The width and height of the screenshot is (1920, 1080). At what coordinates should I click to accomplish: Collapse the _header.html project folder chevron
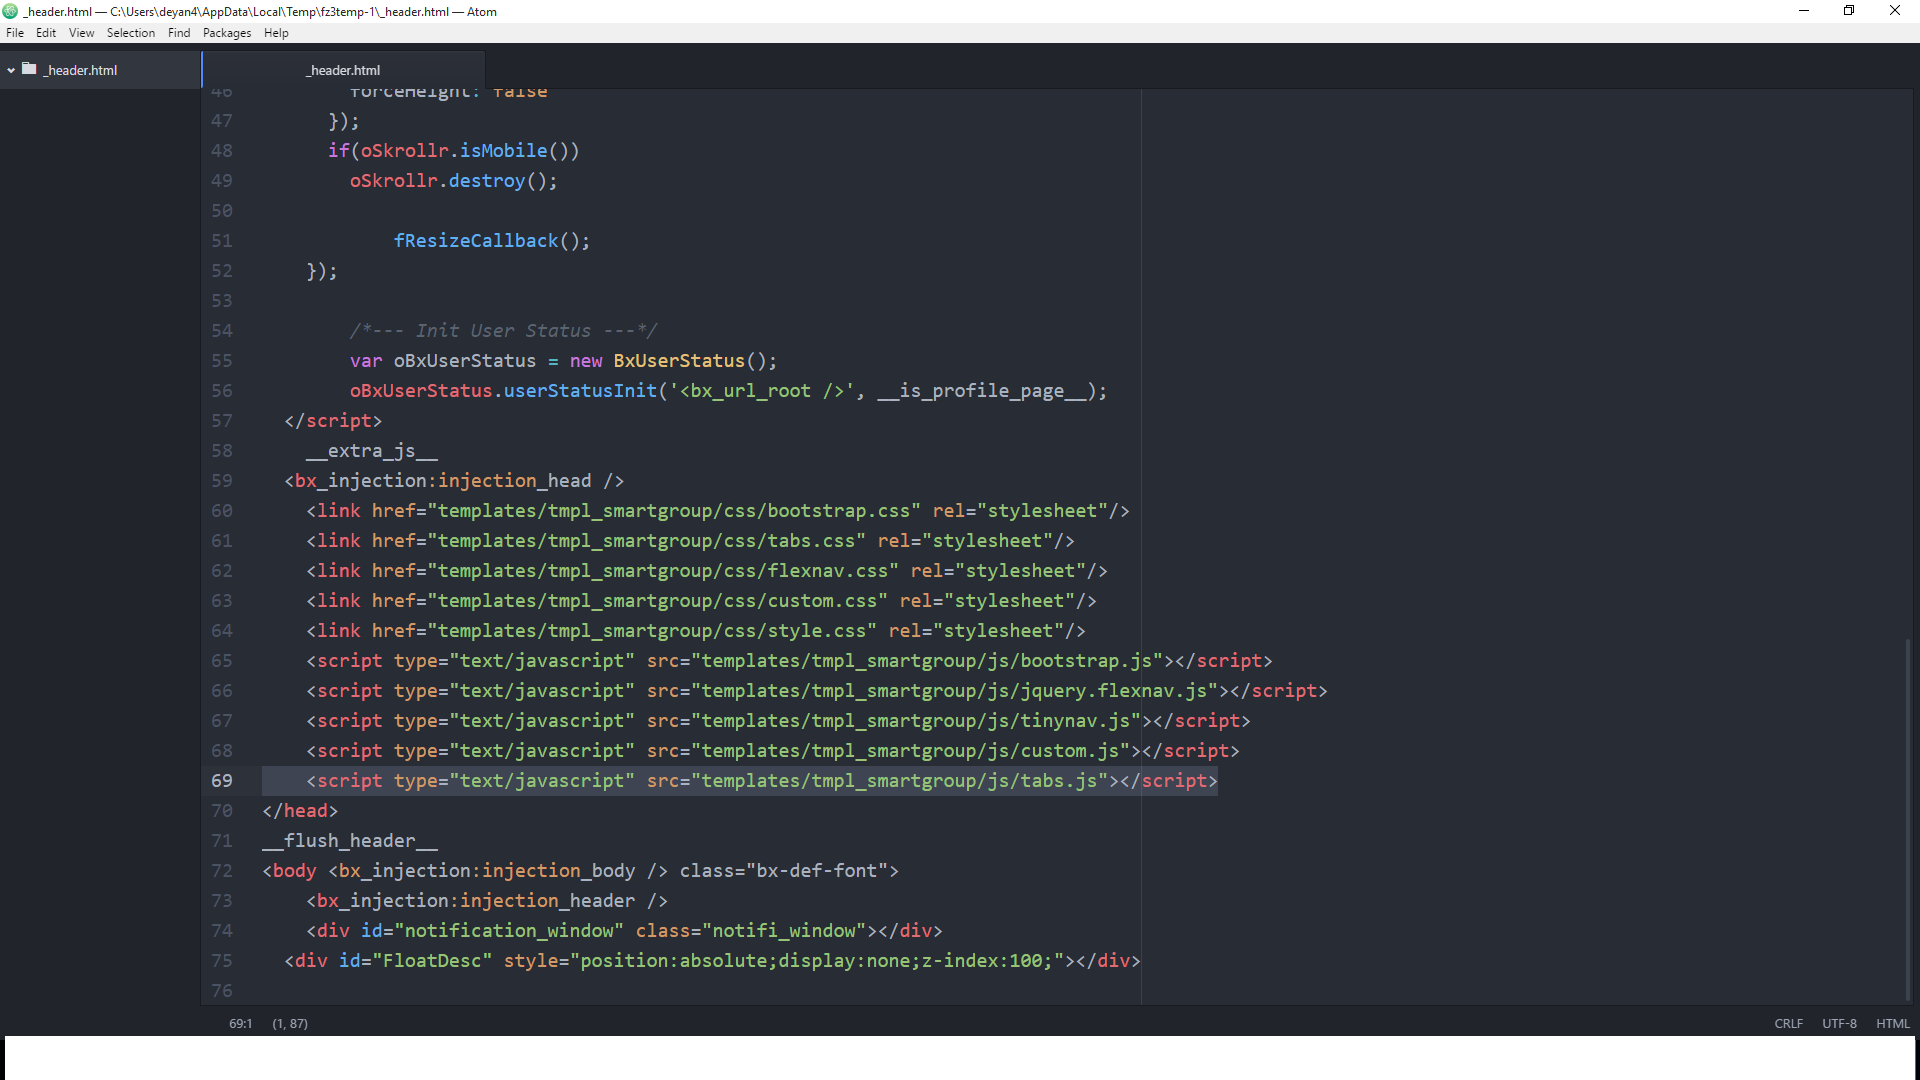[x=11, y=70]
